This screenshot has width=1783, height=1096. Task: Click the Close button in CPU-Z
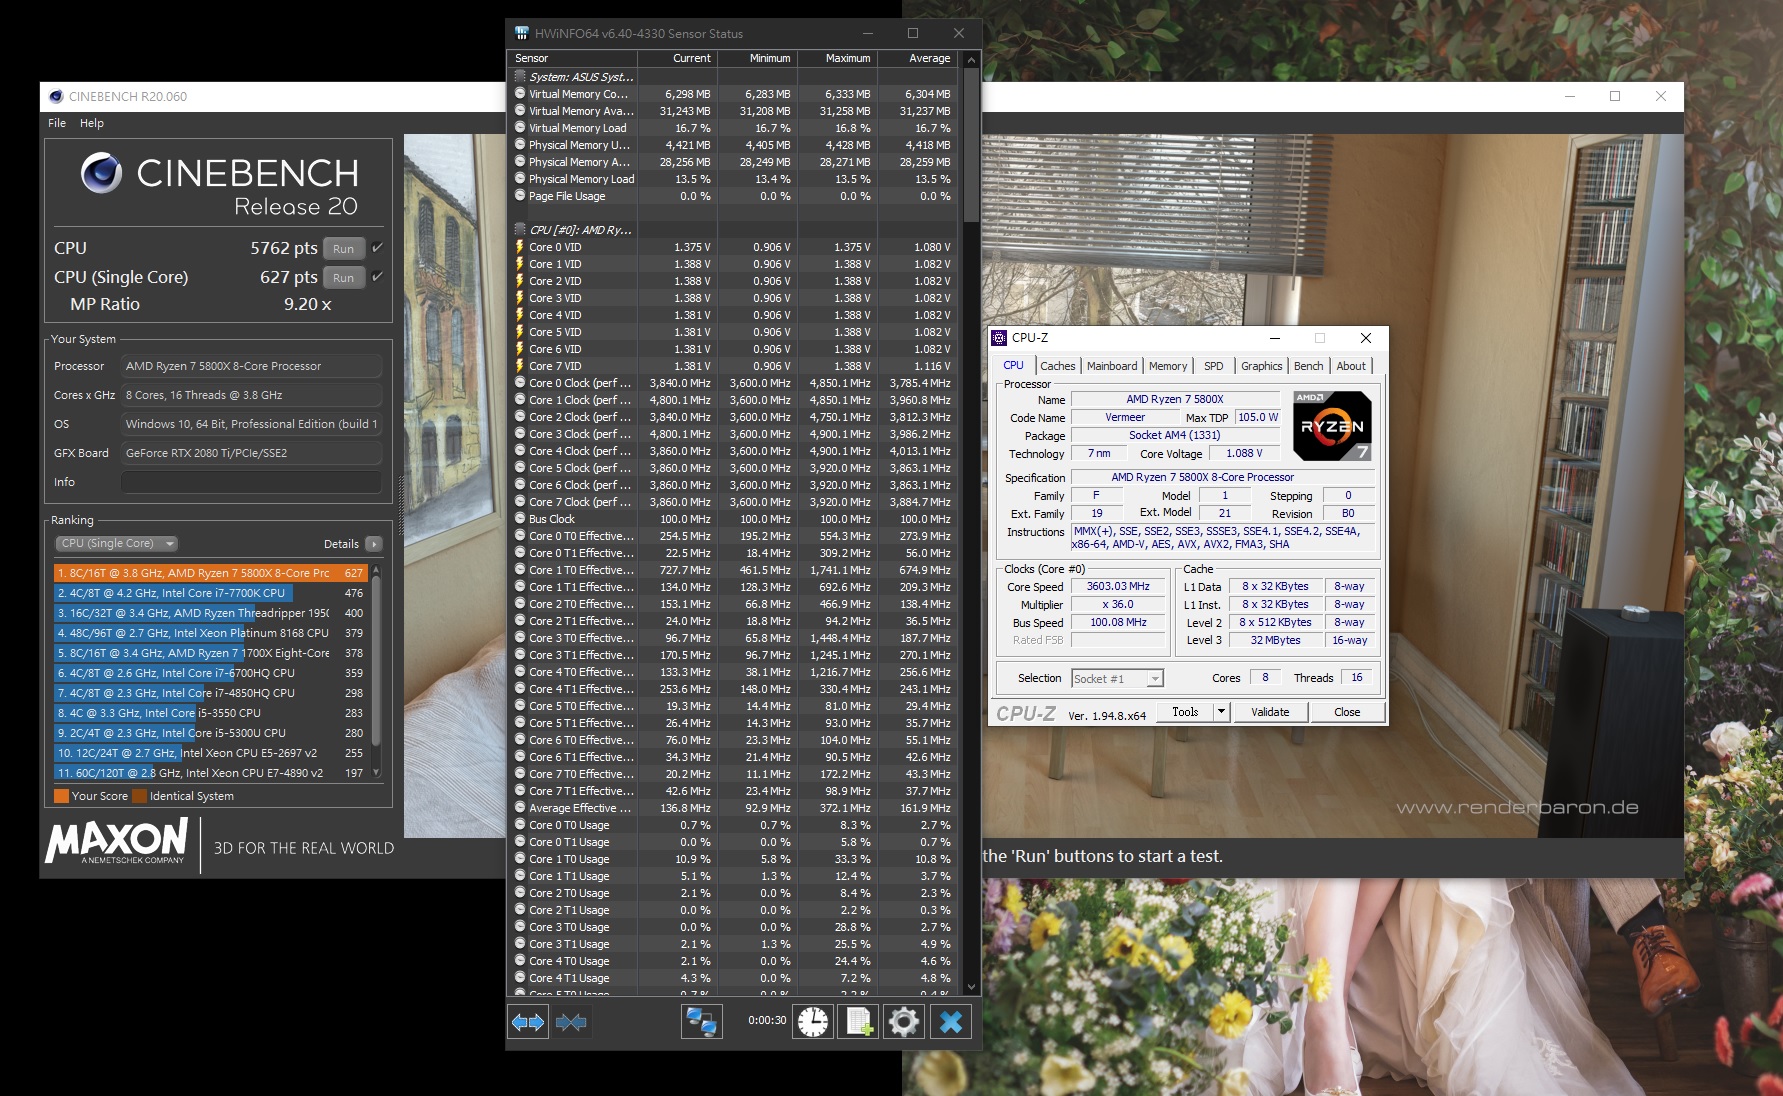(1347, 712)
